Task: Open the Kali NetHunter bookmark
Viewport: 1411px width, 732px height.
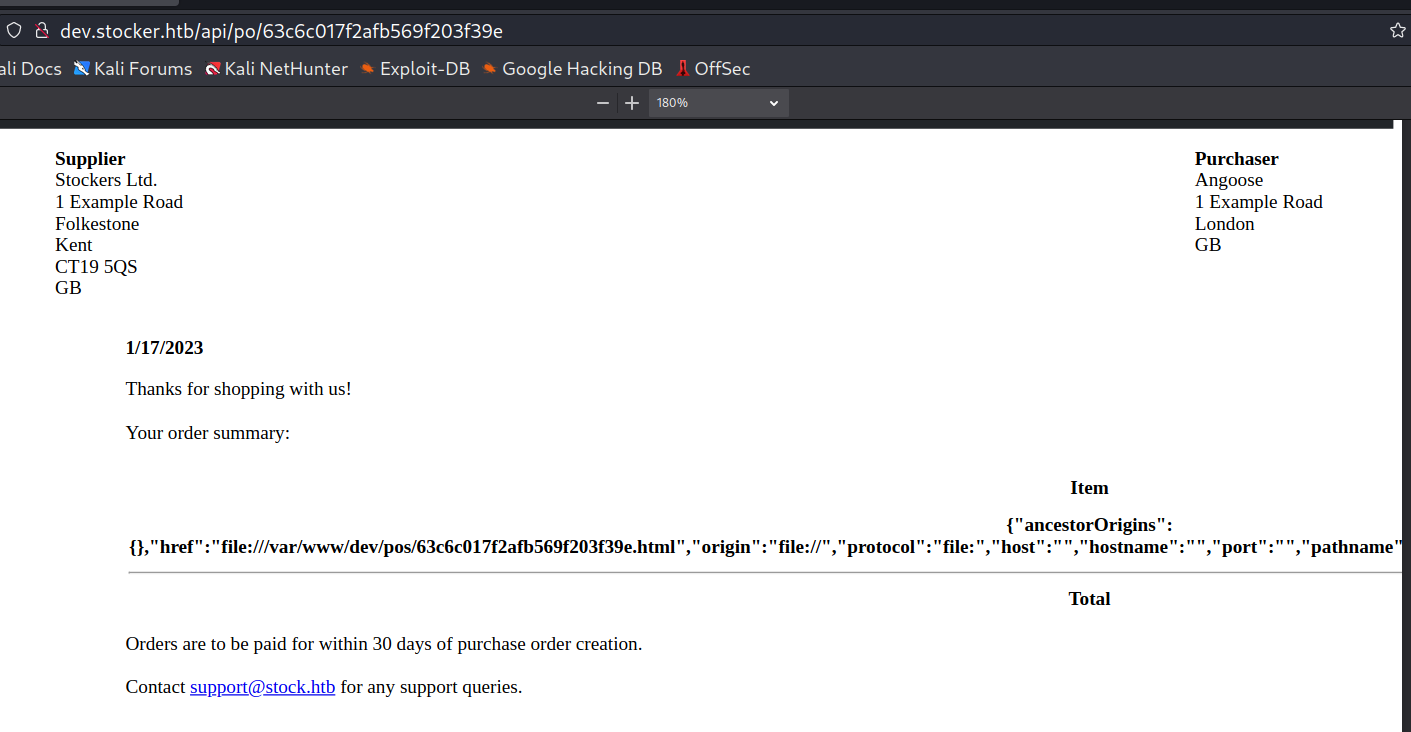Action: pos(276,69)
